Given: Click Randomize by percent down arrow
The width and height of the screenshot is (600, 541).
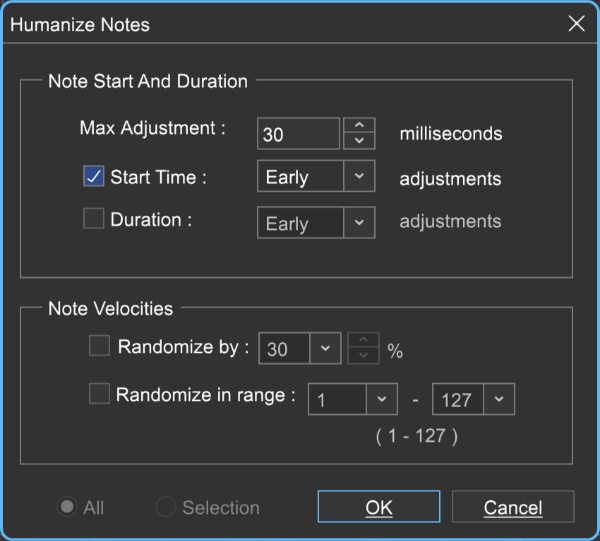Looking at the screenshot, I should point(363,356).
